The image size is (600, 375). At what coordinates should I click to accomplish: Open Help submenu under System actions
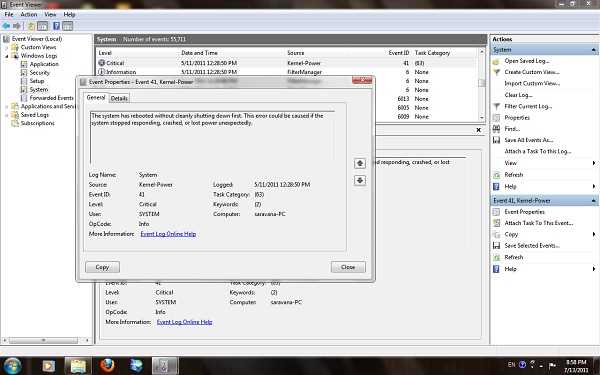[545, 186]
